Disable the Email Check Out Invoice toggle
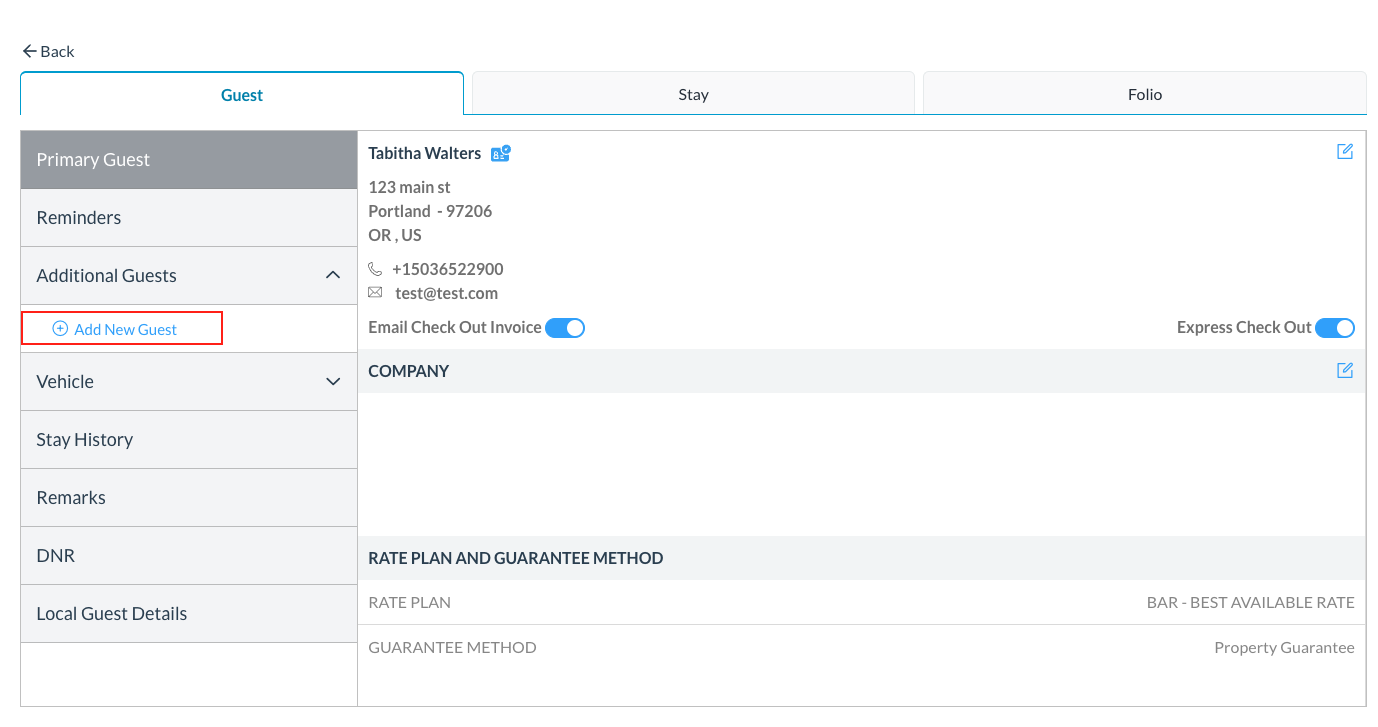Viewport: 1378px width, 727px height. click(565, 328)
